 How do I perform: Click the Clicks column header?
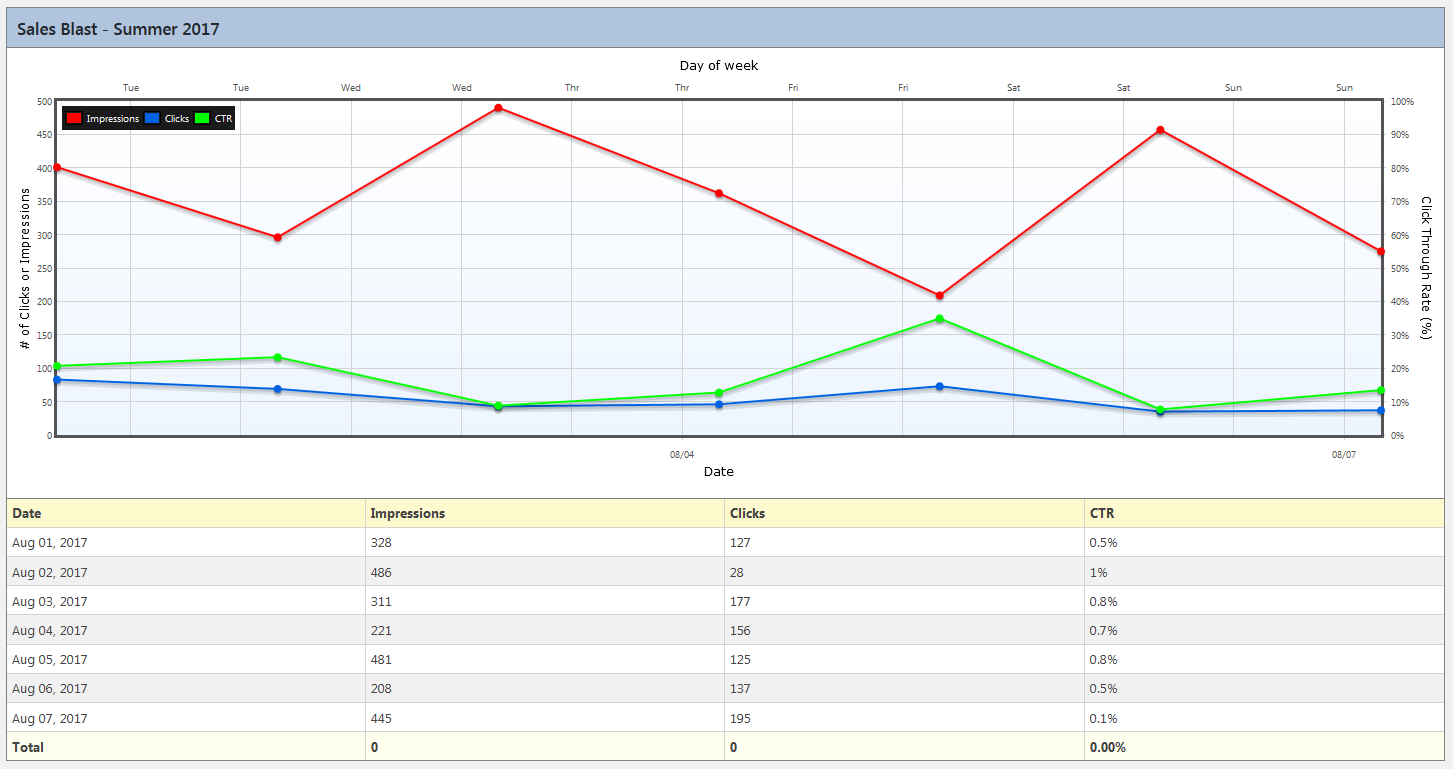[747, 513]
